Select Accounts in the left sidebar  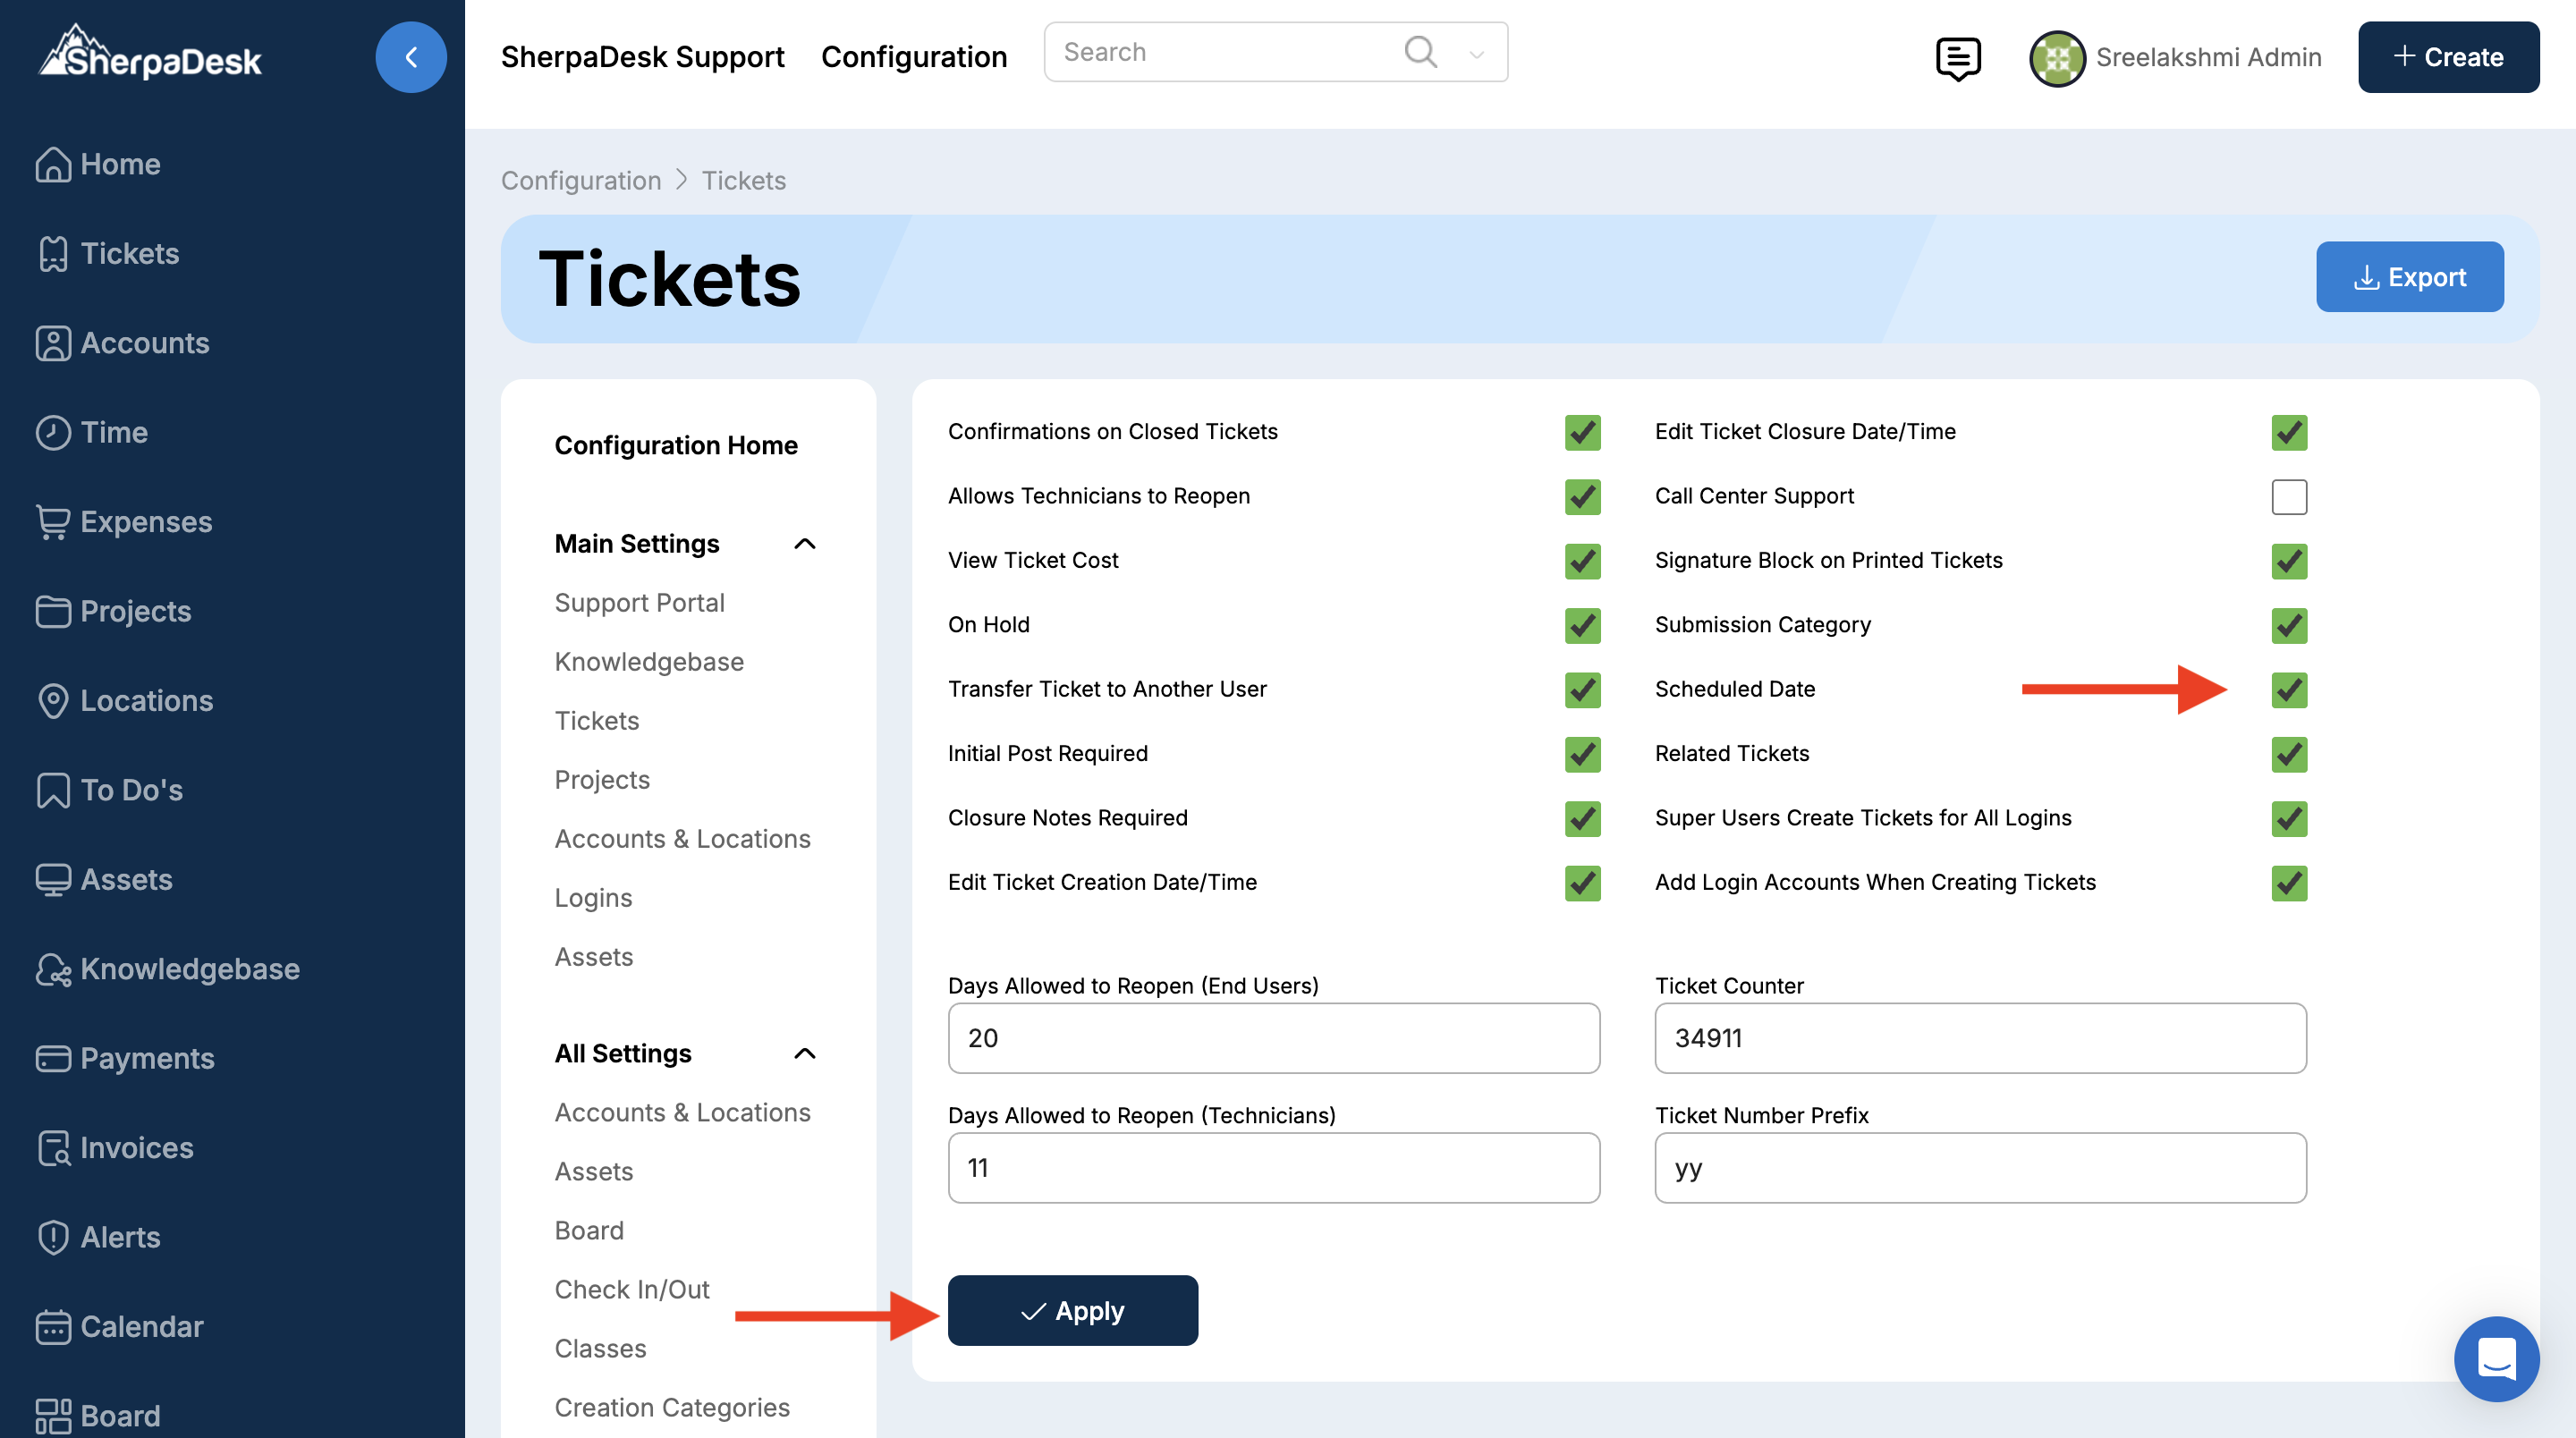tap(145, 343)
